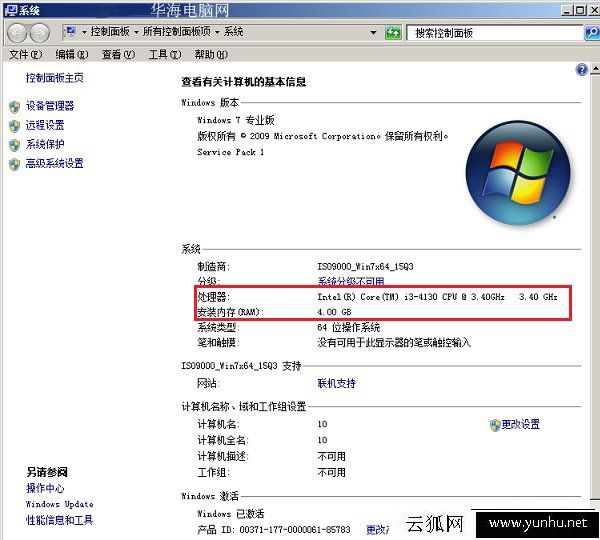Open 远程设置 link
600x540 pixels.
(x=45, y=125)
